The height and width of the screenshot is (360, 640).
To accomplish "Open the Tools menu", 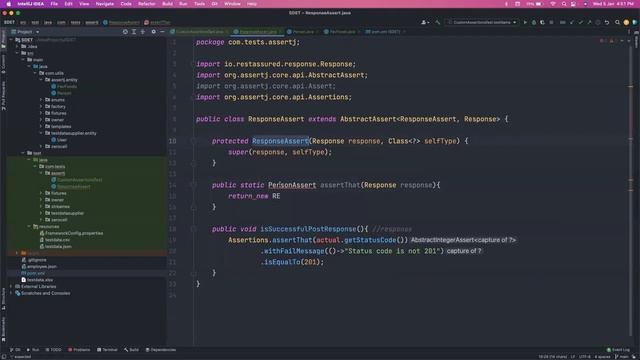I will click(x=199, y=4).
